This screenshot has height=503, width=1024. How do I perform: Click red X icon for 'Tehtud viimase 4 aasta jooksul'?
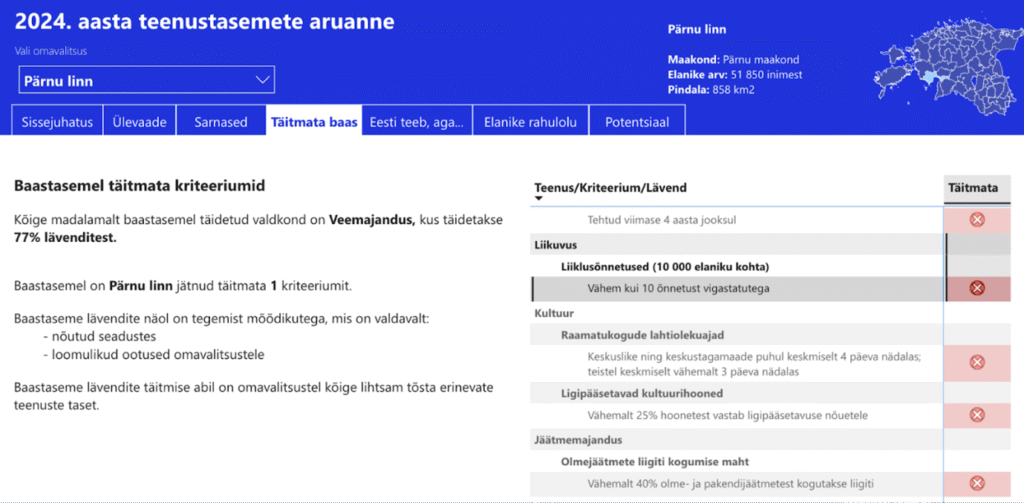(x=977, y=220)
